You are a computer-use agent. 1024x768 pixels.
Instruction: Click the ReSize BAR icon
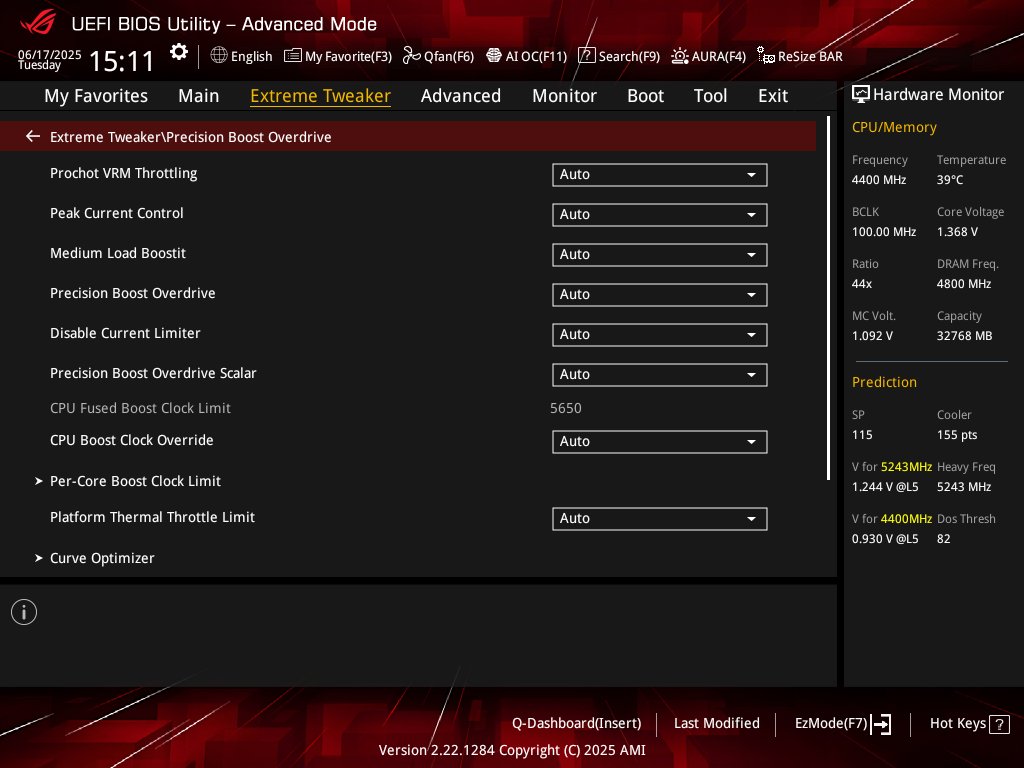click(x=765, y=56)
